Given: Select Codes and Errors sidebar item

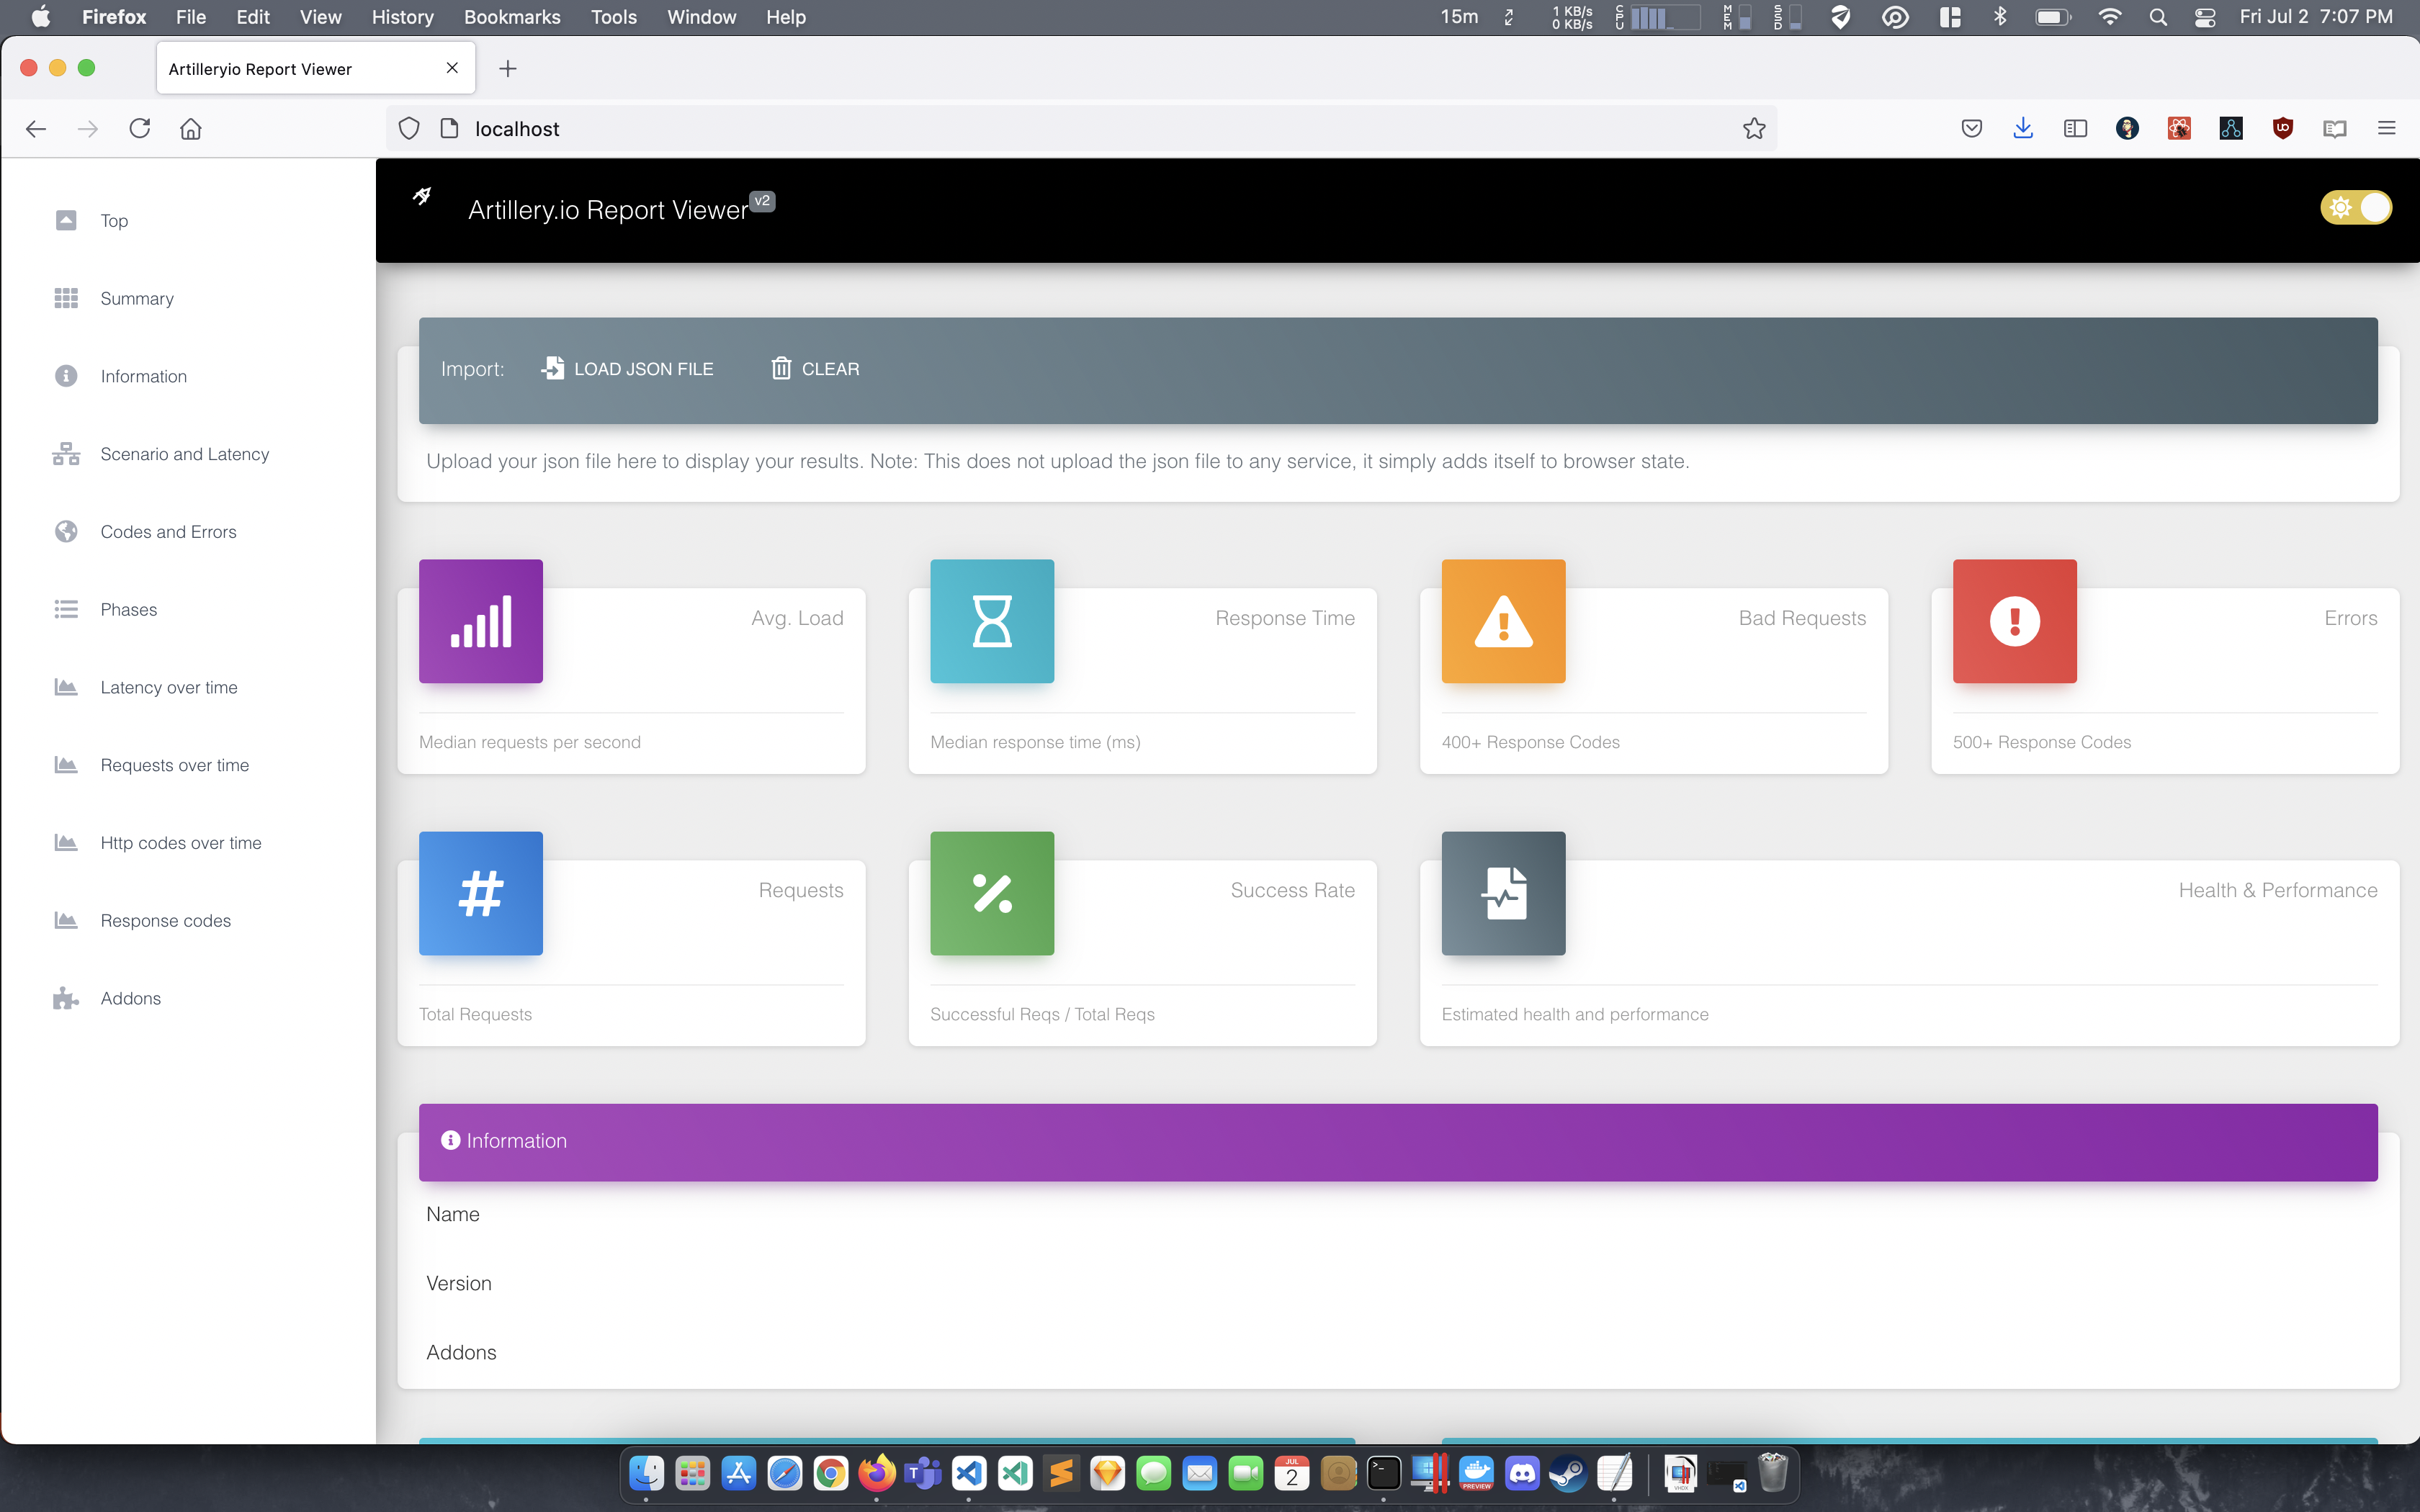Looking at the screenshot, I should [168, 532].
